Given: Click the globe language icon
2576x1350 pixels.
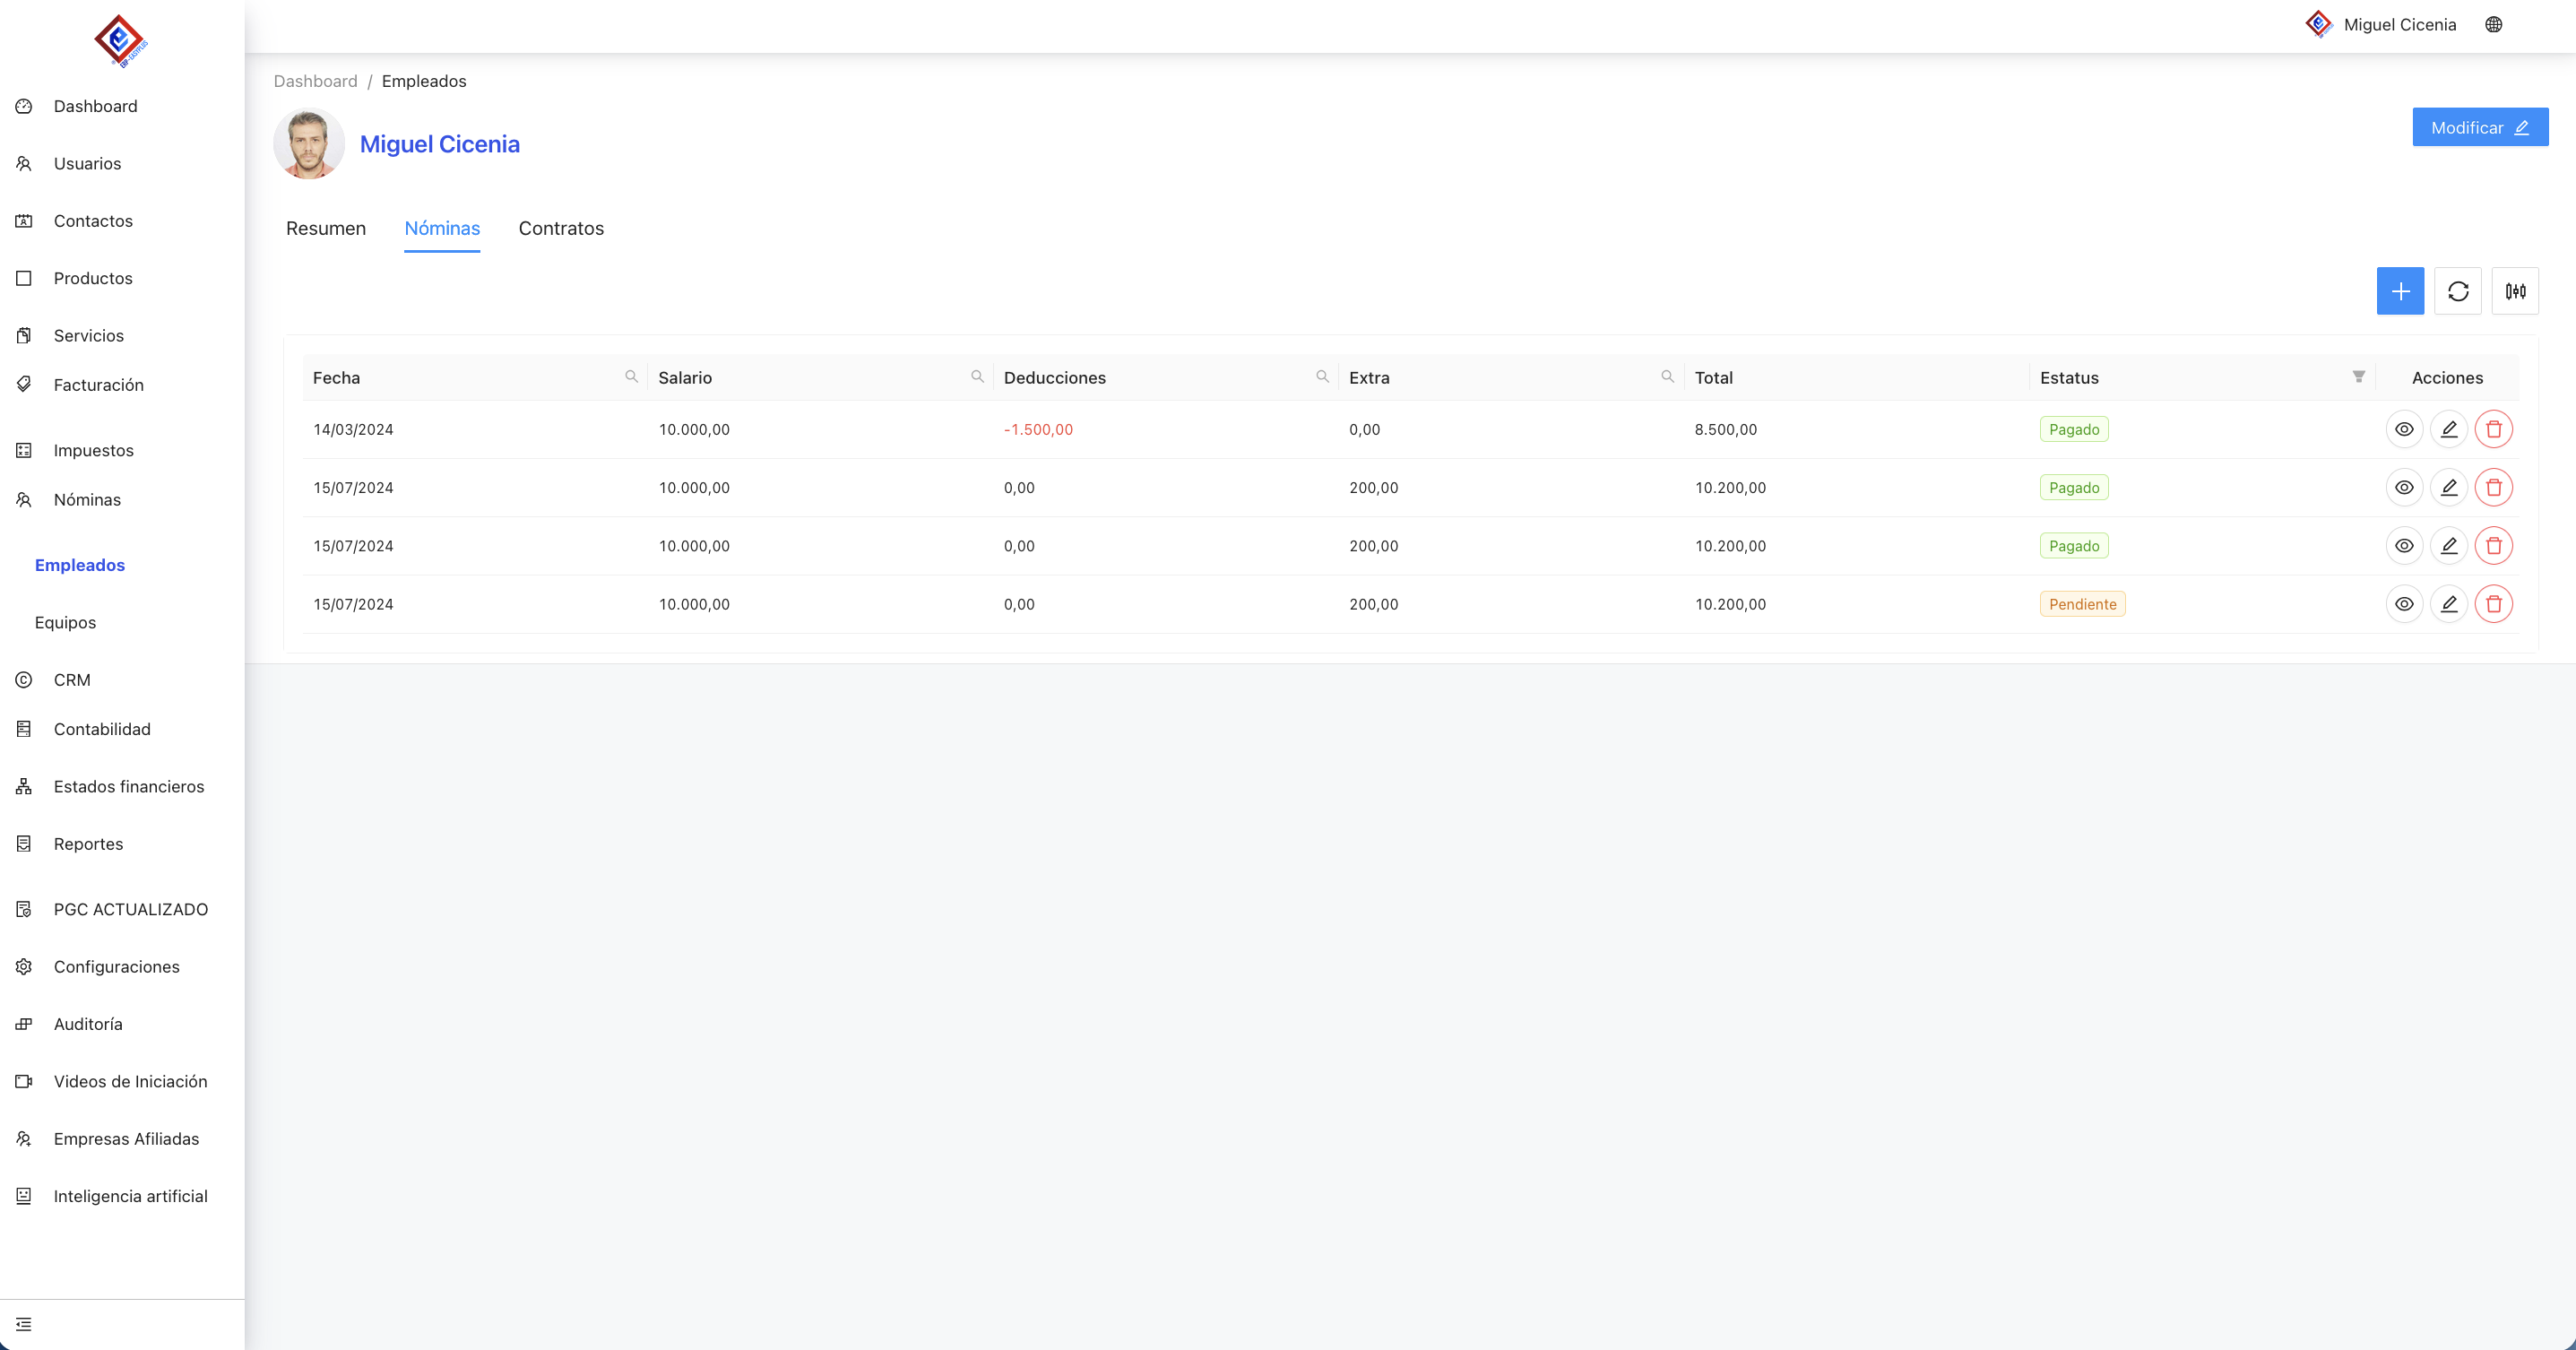Looking at the screenshot, I should 2493,25.
